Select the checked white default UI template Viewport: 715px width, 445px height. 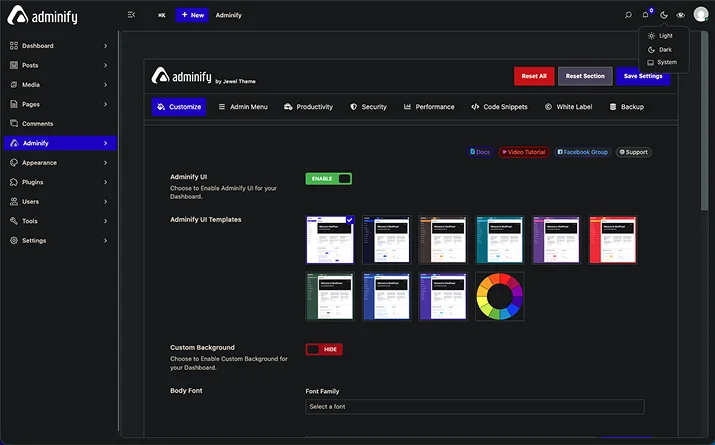(x=330, y=240)
